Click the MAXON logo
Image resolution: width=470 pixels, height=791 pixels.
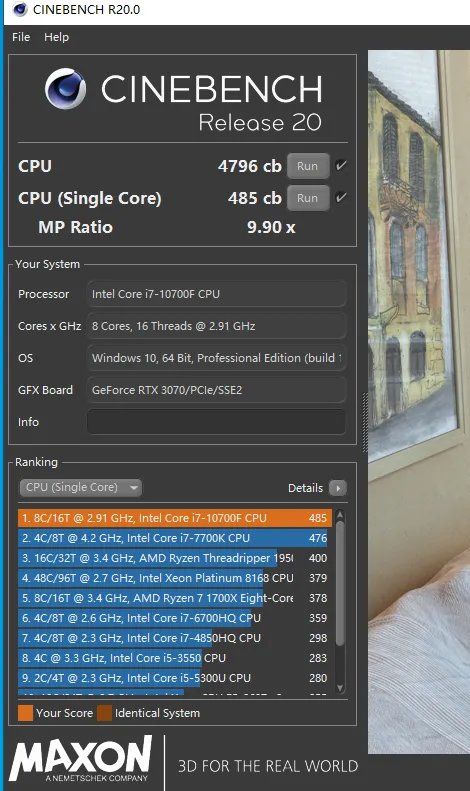[x=81, y=758]
